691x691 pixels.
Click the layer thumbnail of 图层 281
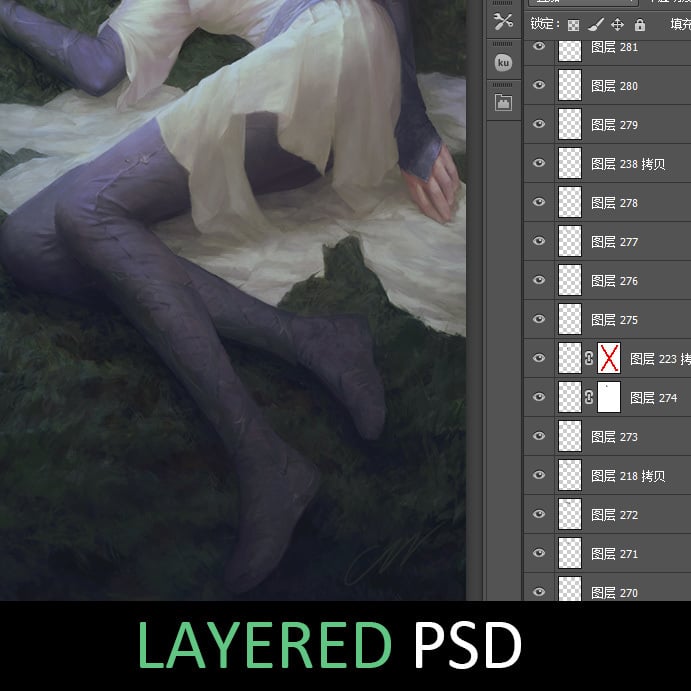pos(570,50)
